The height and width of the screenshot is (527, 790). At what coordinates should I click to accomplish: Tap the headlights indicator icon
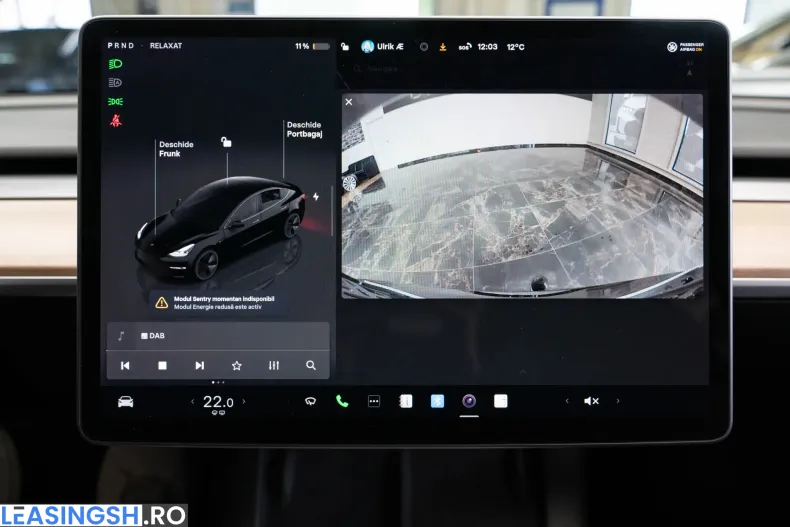[x=115, y=64]
